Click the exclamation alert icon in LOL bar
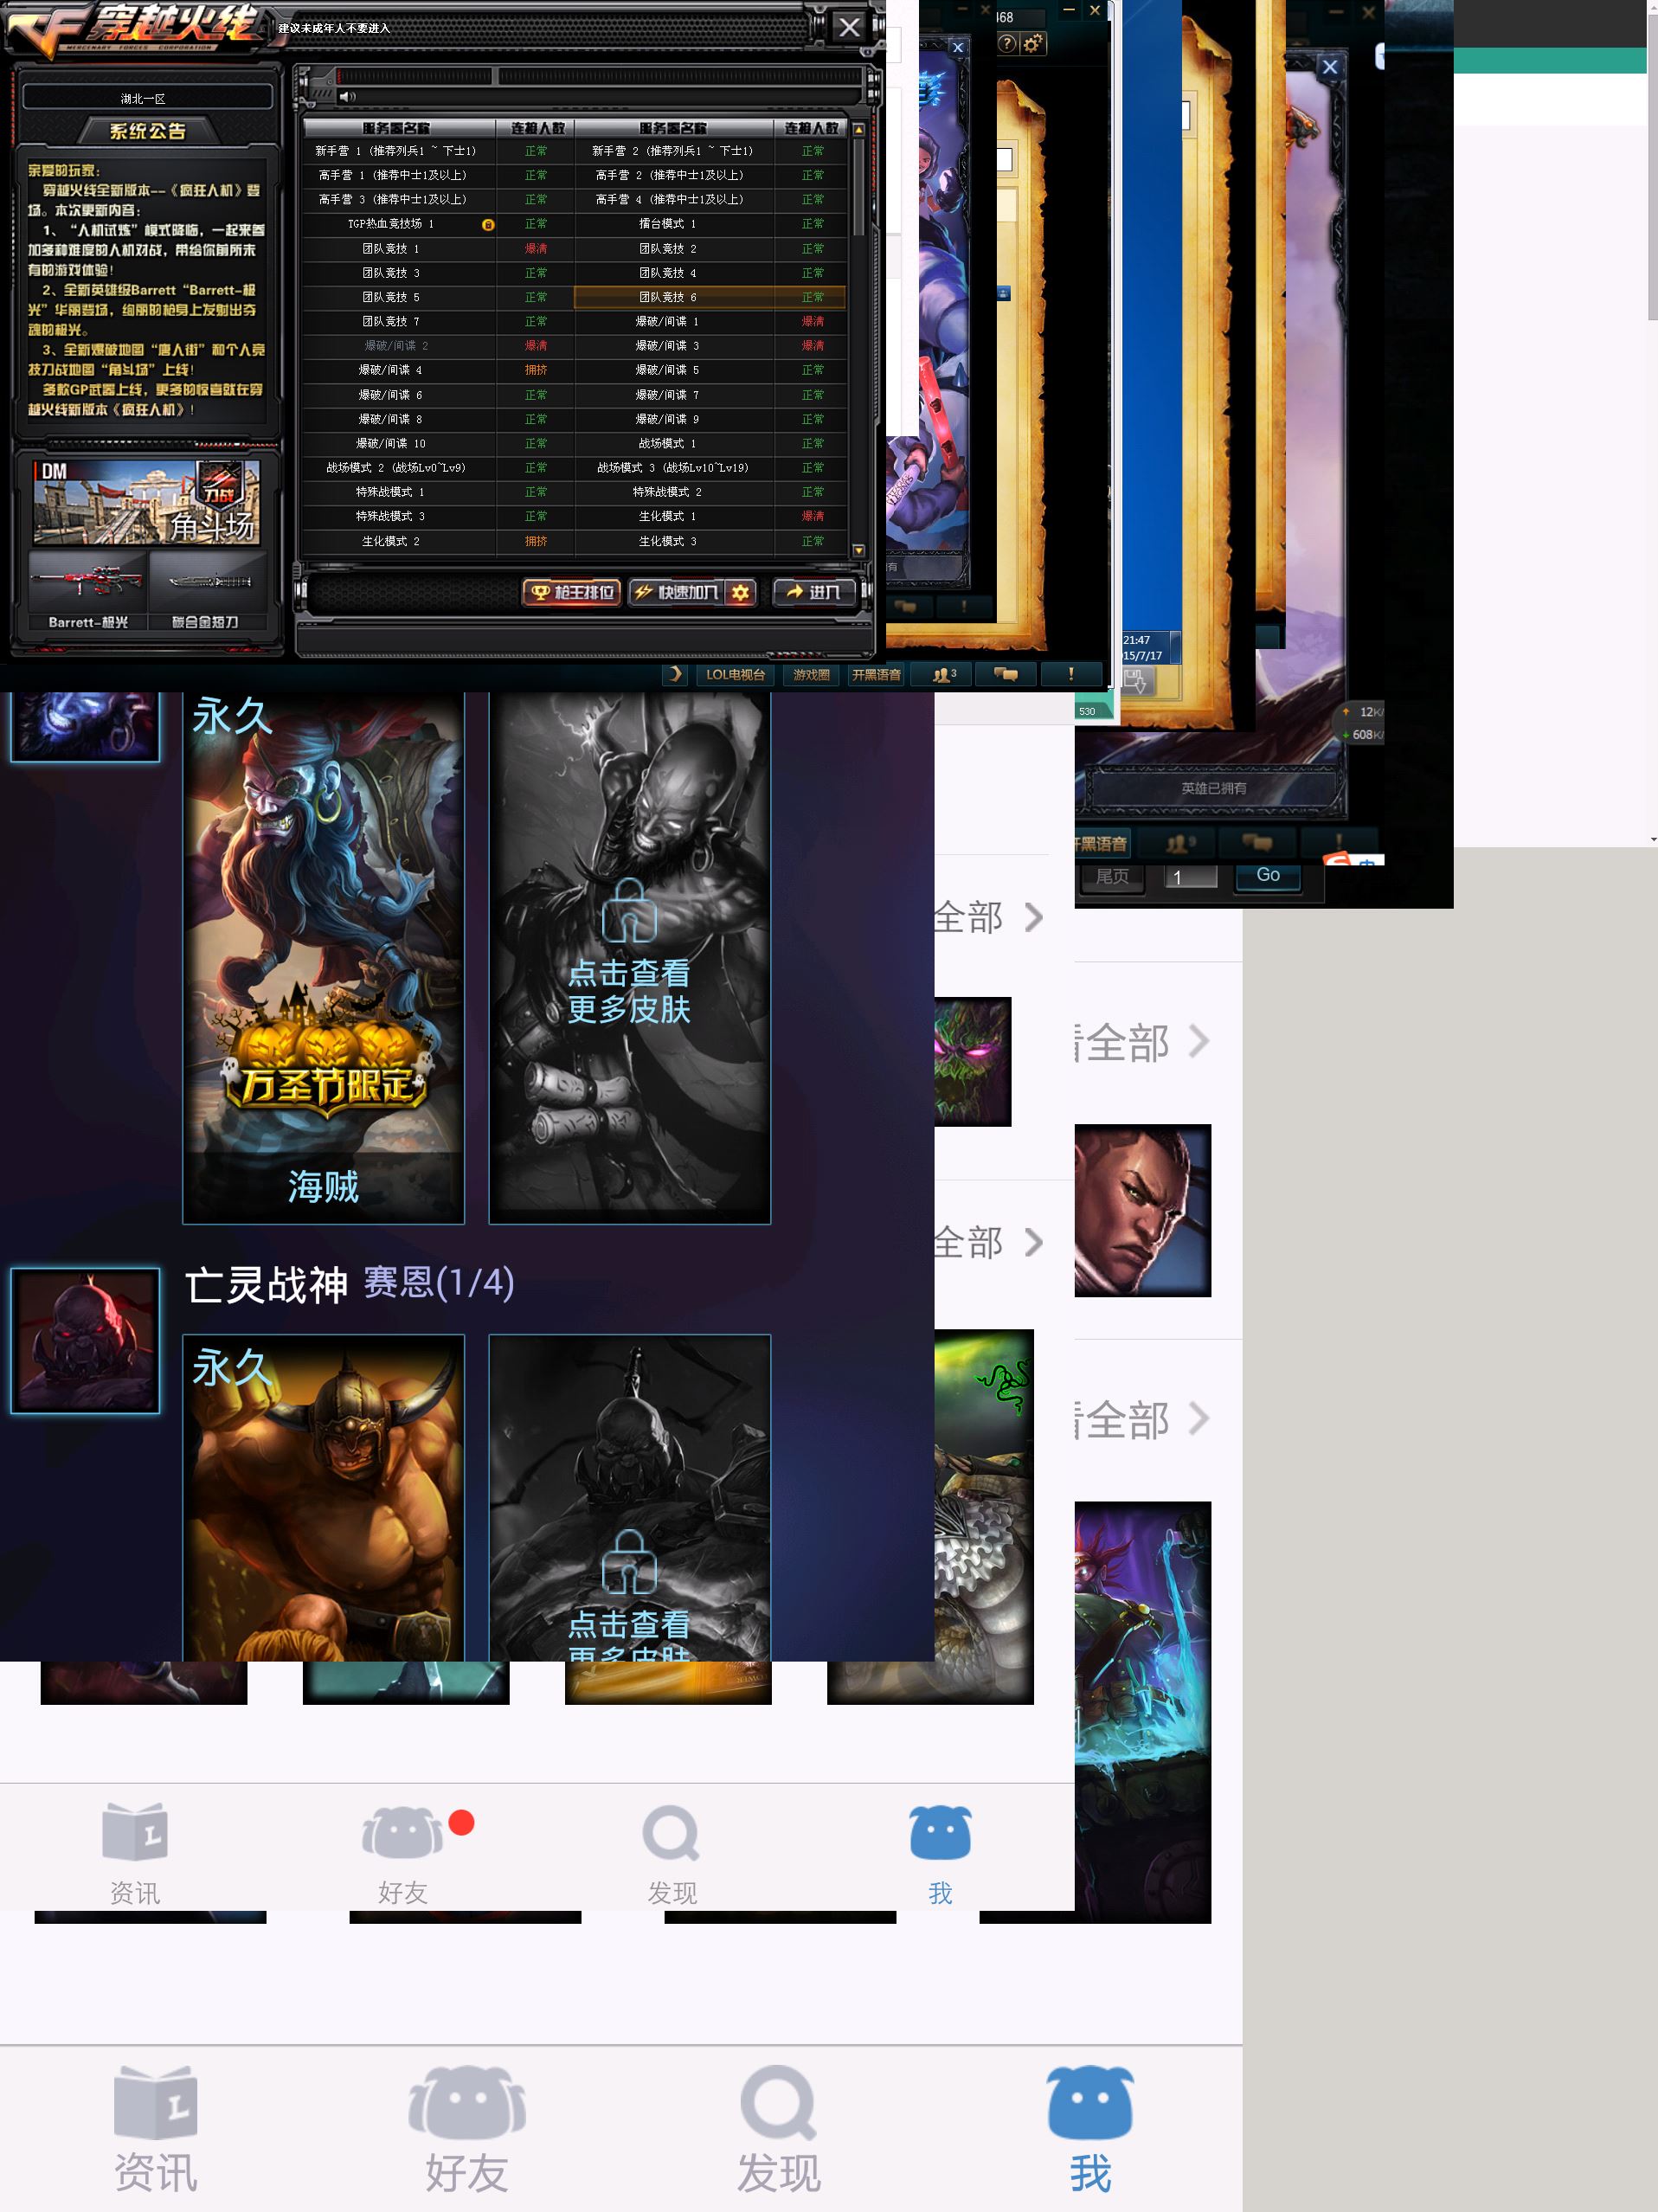 (x=1071, y=675)
